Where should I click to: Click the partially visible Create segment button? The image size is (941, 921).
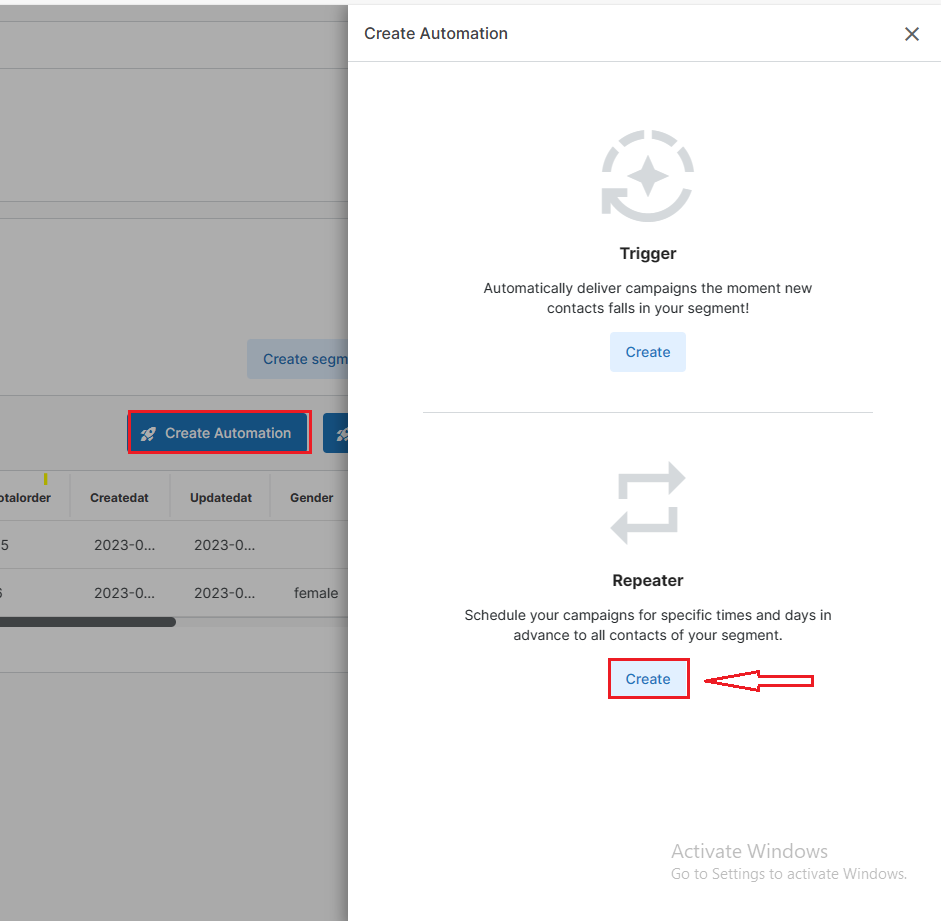pyautogui.click(x=298, y=359)
